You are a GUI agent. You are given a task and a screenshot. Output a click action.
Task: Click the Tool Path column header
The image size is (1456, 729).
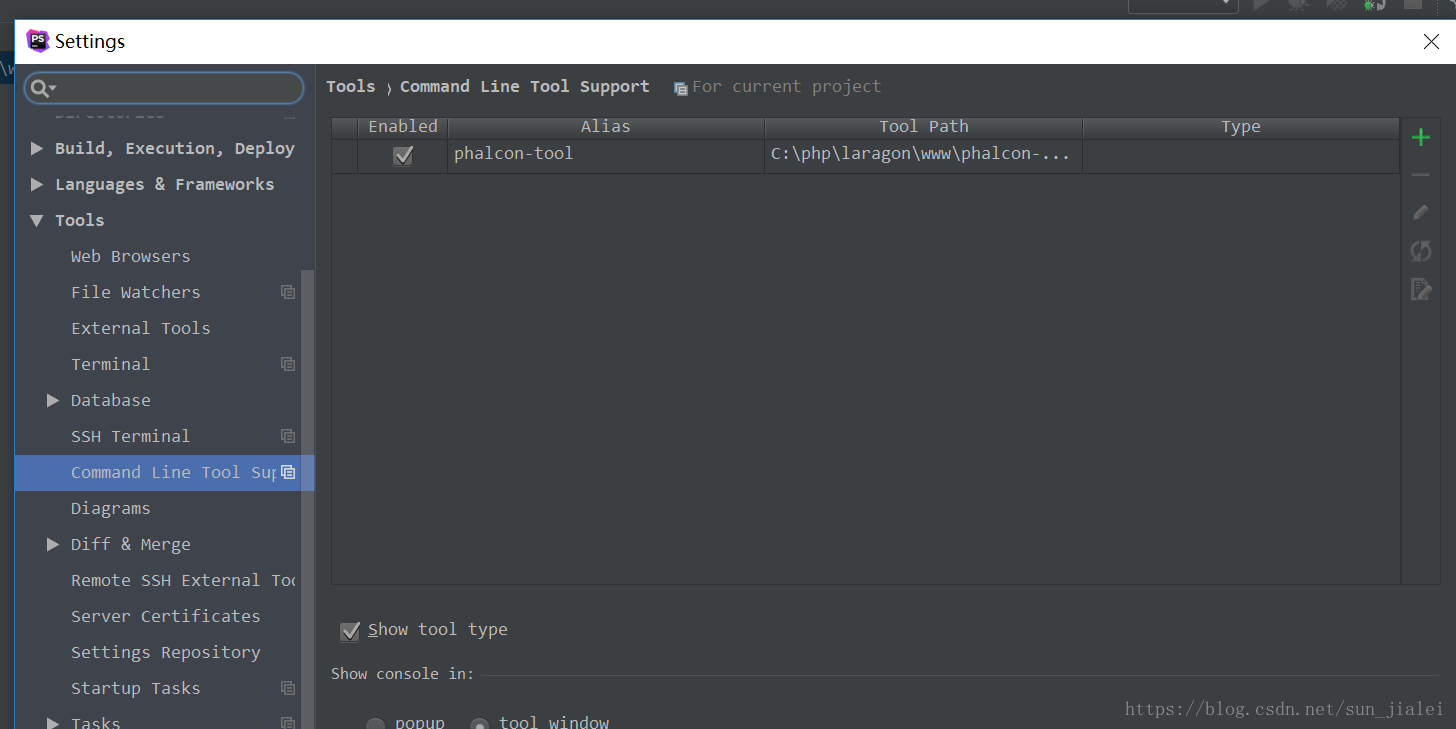click(923, 127)
